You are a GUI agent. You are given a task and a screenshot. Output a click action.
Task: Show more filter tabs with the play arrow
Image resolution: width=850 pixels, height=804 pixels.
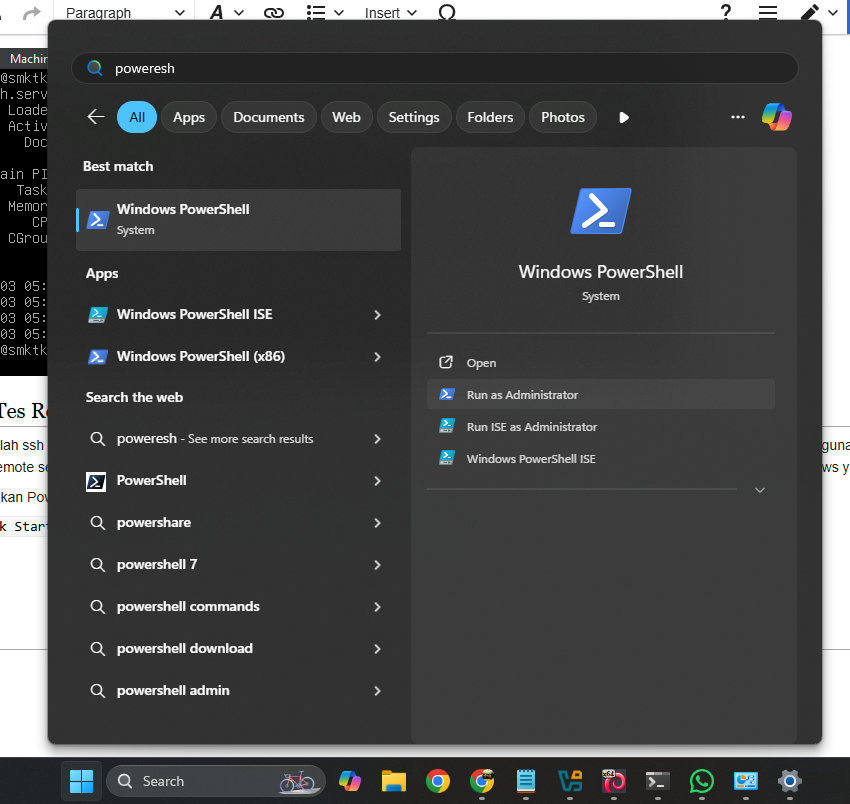[x=624, y=117]
